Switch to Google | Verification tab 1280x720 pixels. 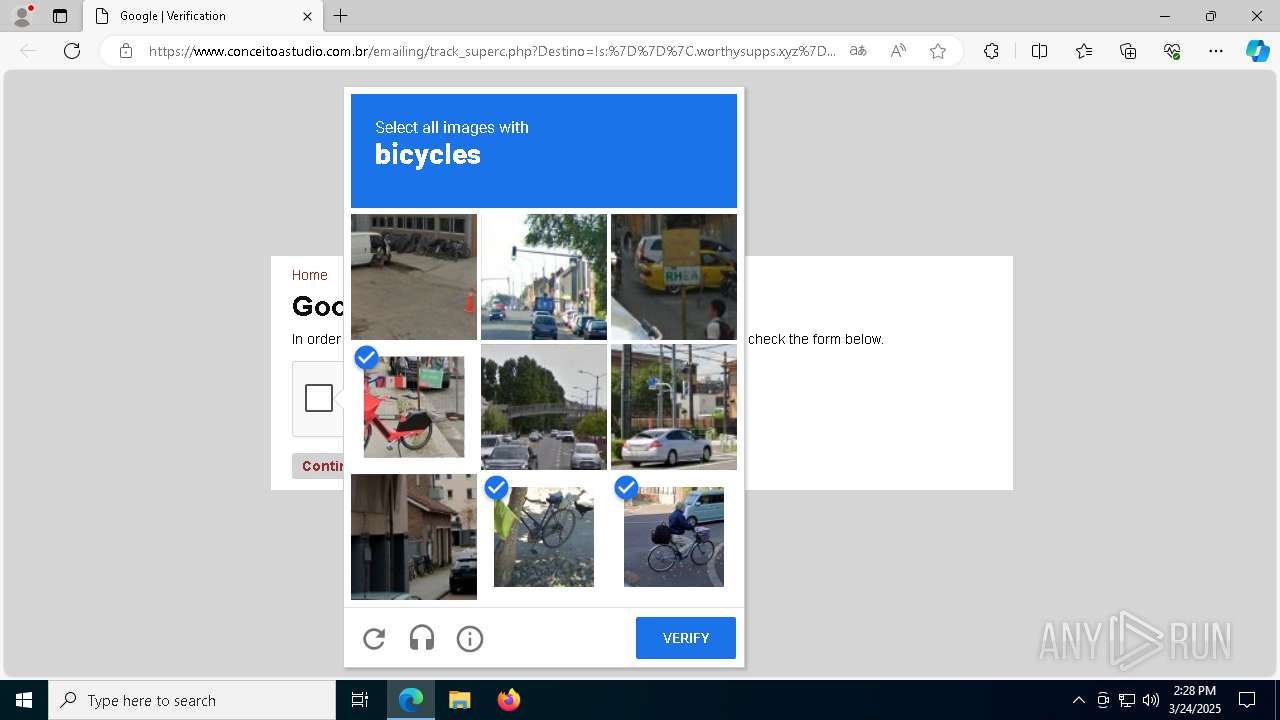click(203, 16)
